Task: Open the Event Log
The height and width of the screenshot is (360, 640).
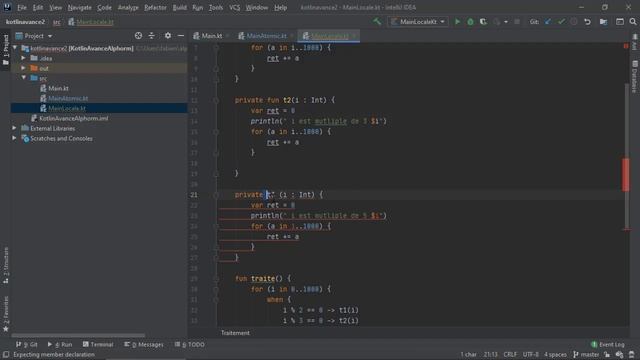Action: [x=608, y=344]
